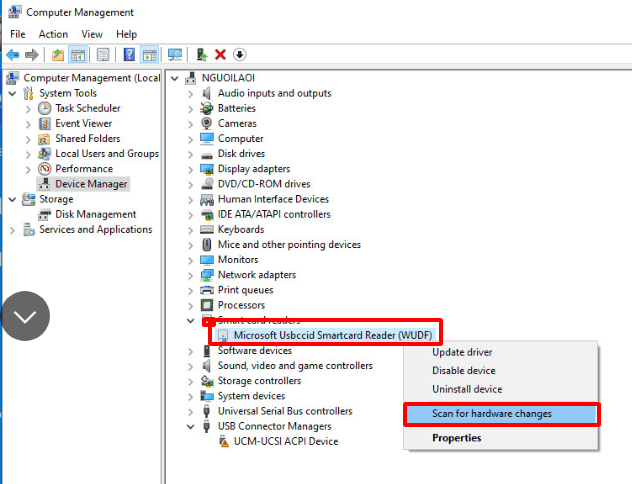Viewport: 632px width, 484px height.
Task: Expand the Display adapters category arrow
Action: click(190, 169)
